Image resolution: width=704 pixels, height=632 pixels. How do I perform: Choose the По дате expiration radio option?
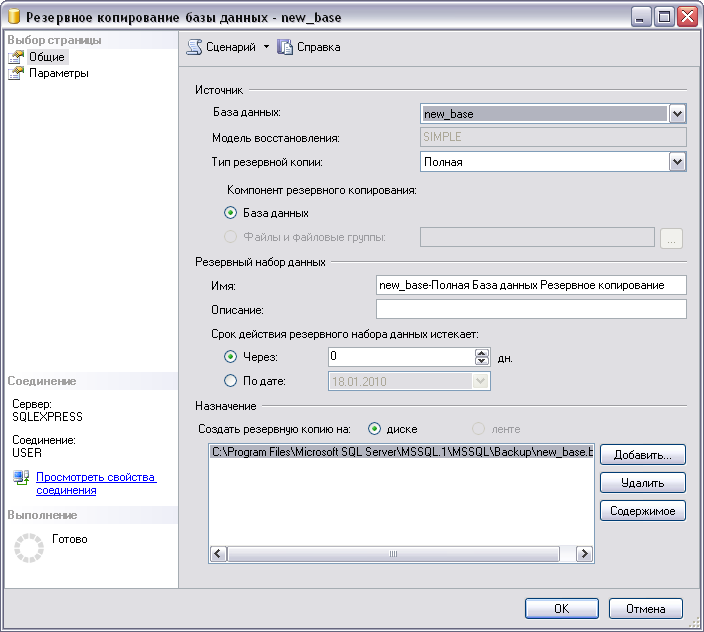pyautogui.click(x=231, y=381)
